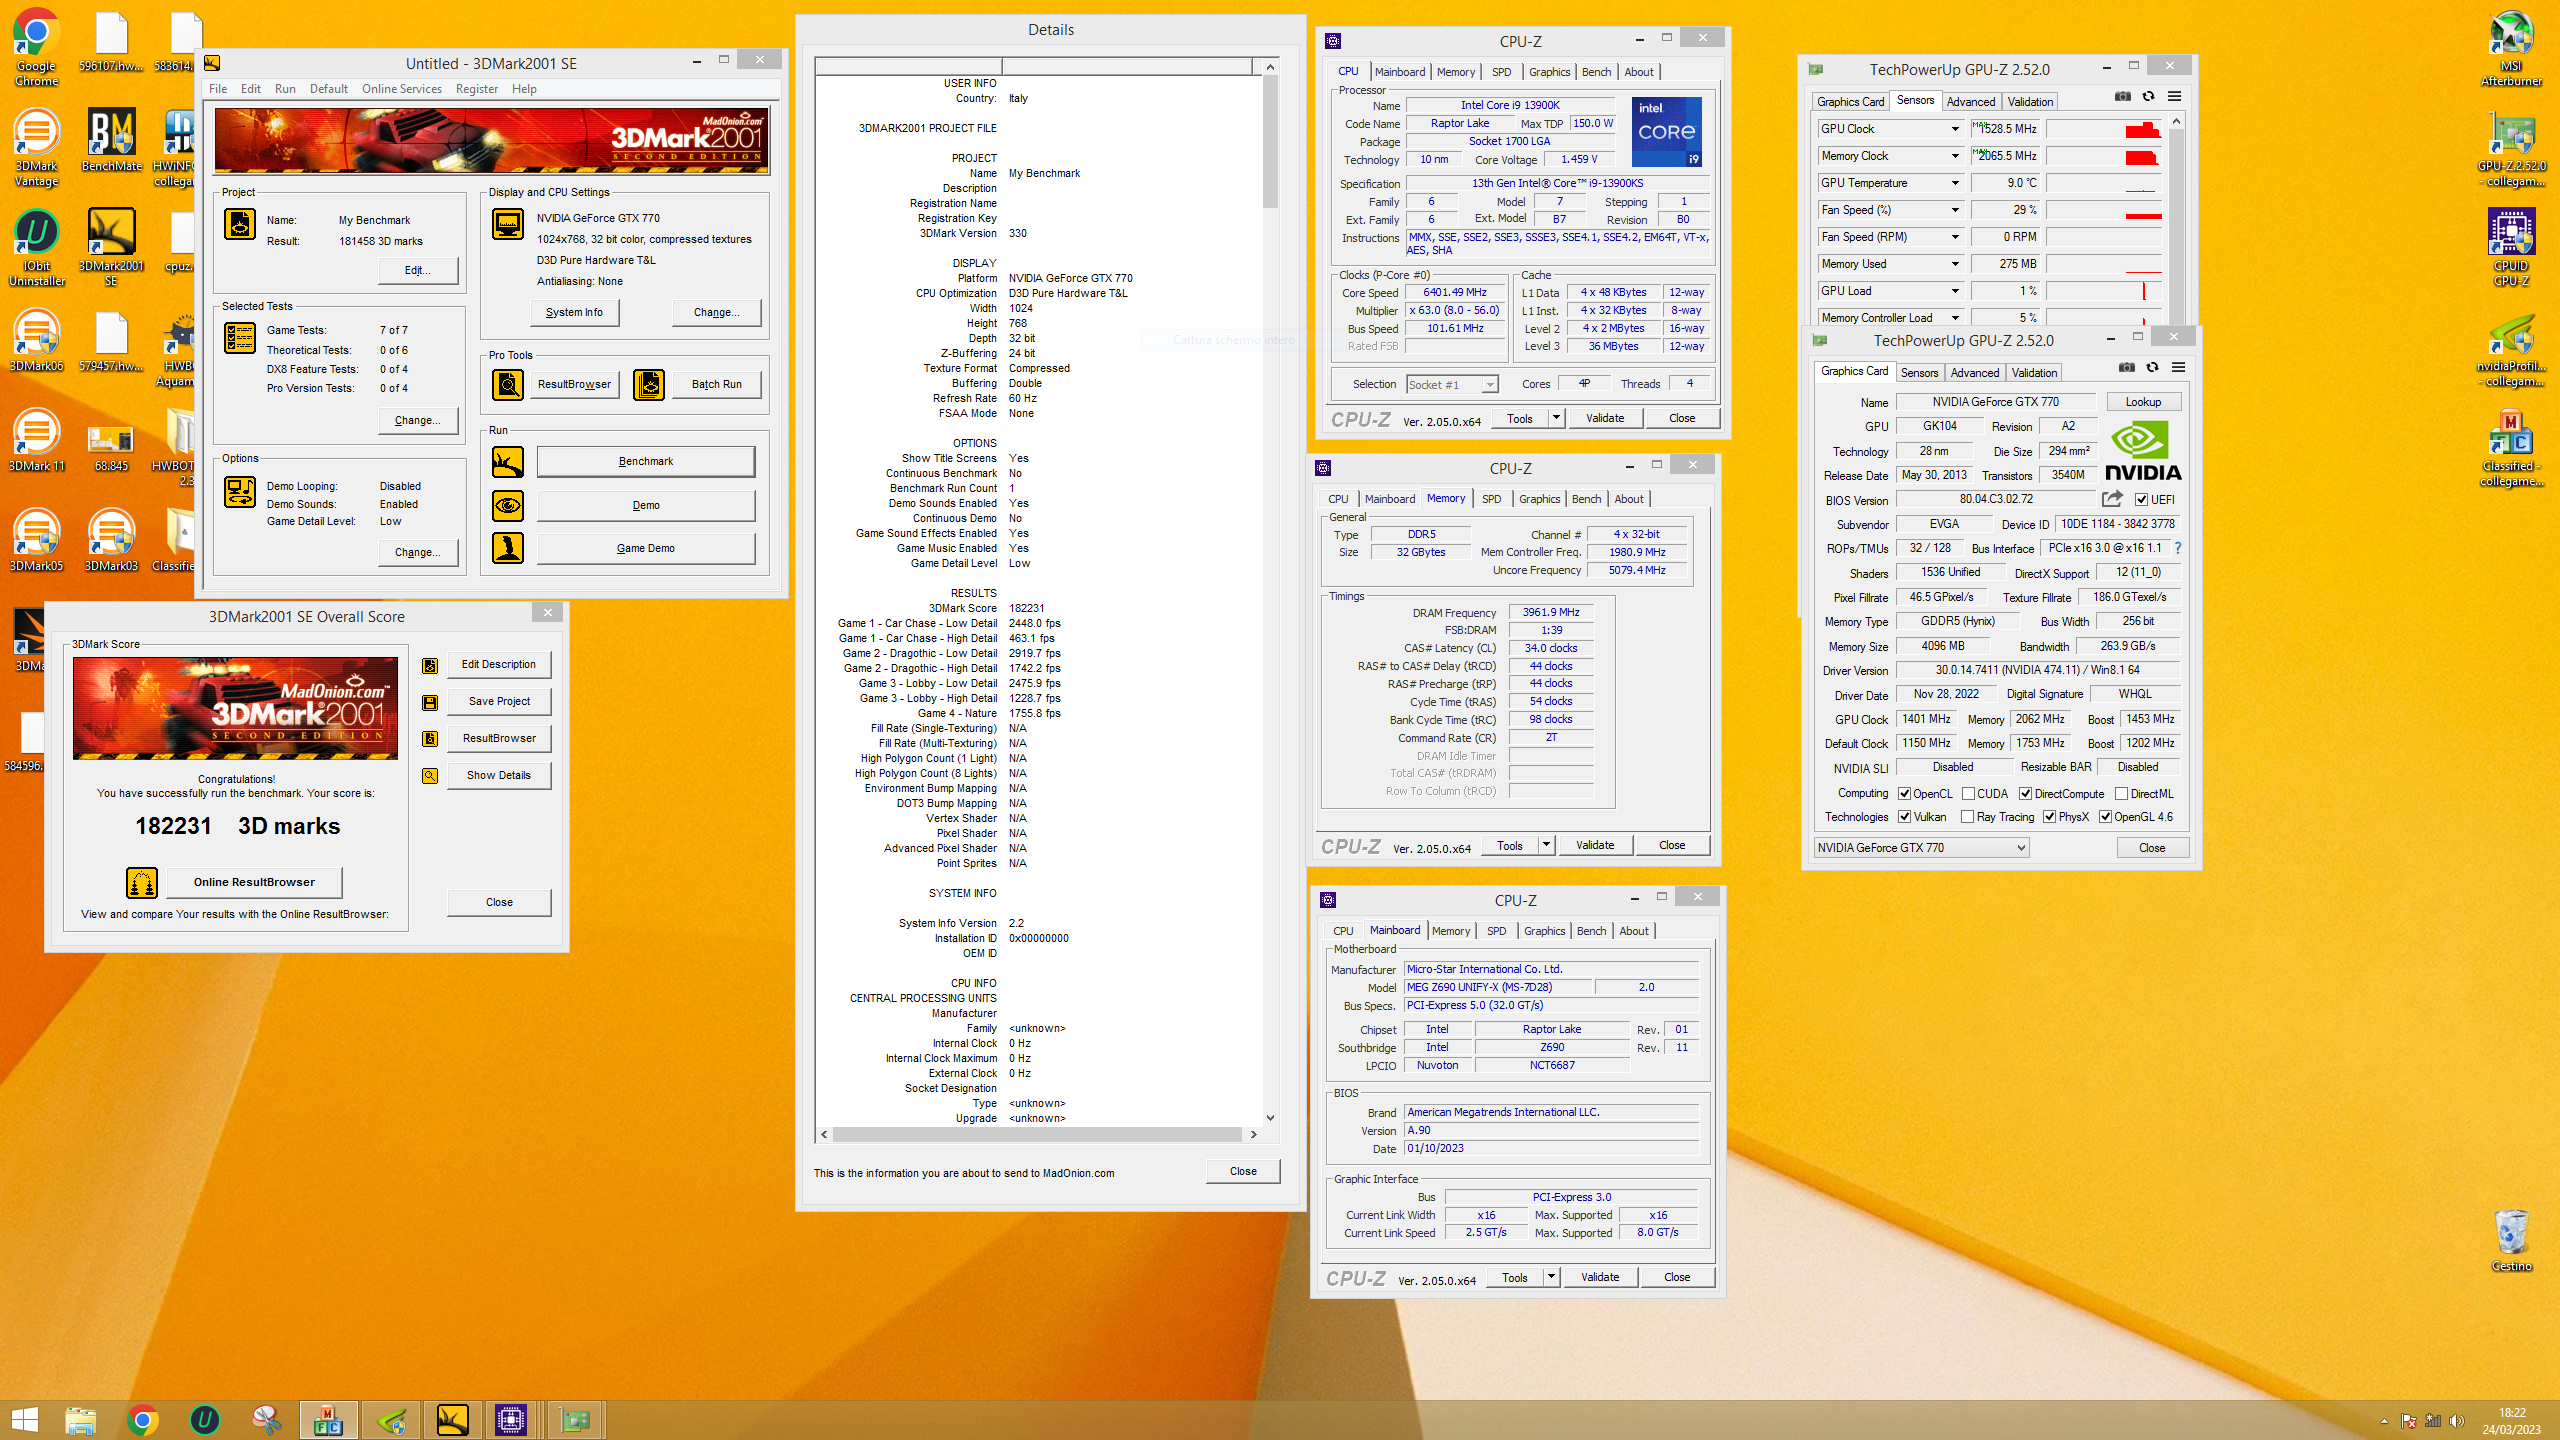Screen dimensions: 2560x1440
Task: Toggle Vulkan checkbox in GPU-Z
Action: [1905, 817]
